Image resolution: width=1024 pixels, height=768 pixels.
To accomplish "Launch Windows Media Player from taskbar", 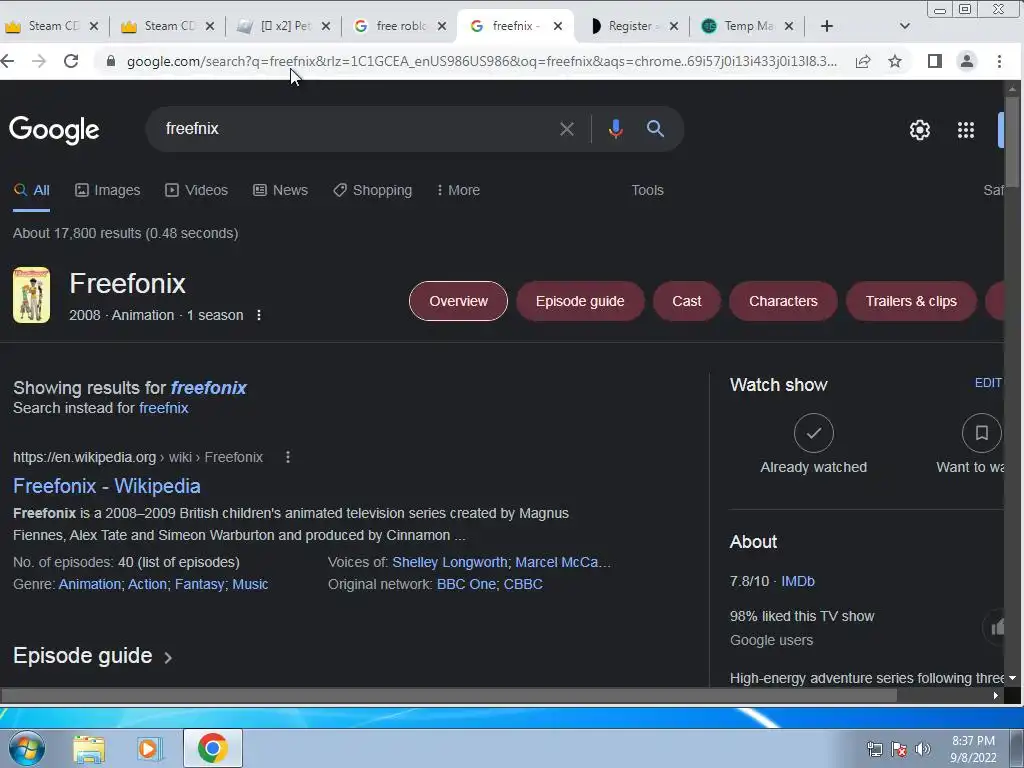I will click(149, 749).
